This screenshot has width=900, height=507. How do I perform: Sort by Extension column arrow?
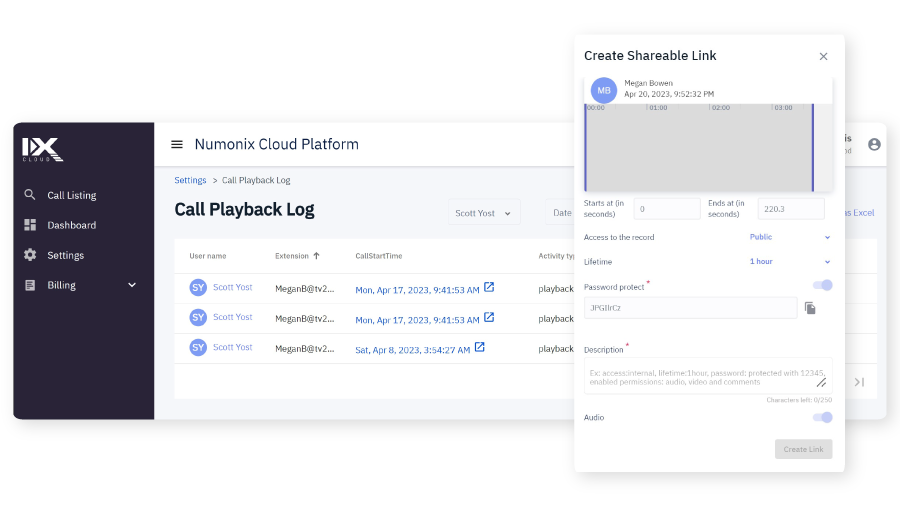[316, 256]
